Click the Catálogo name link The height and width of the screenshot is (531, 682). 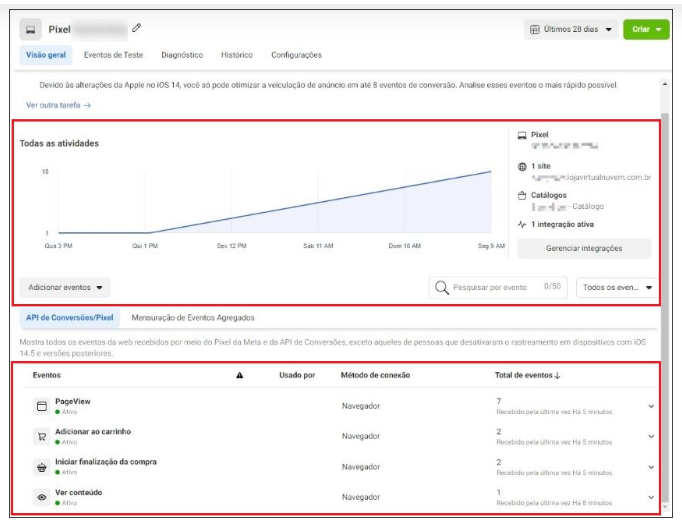[x=568, y=207]
